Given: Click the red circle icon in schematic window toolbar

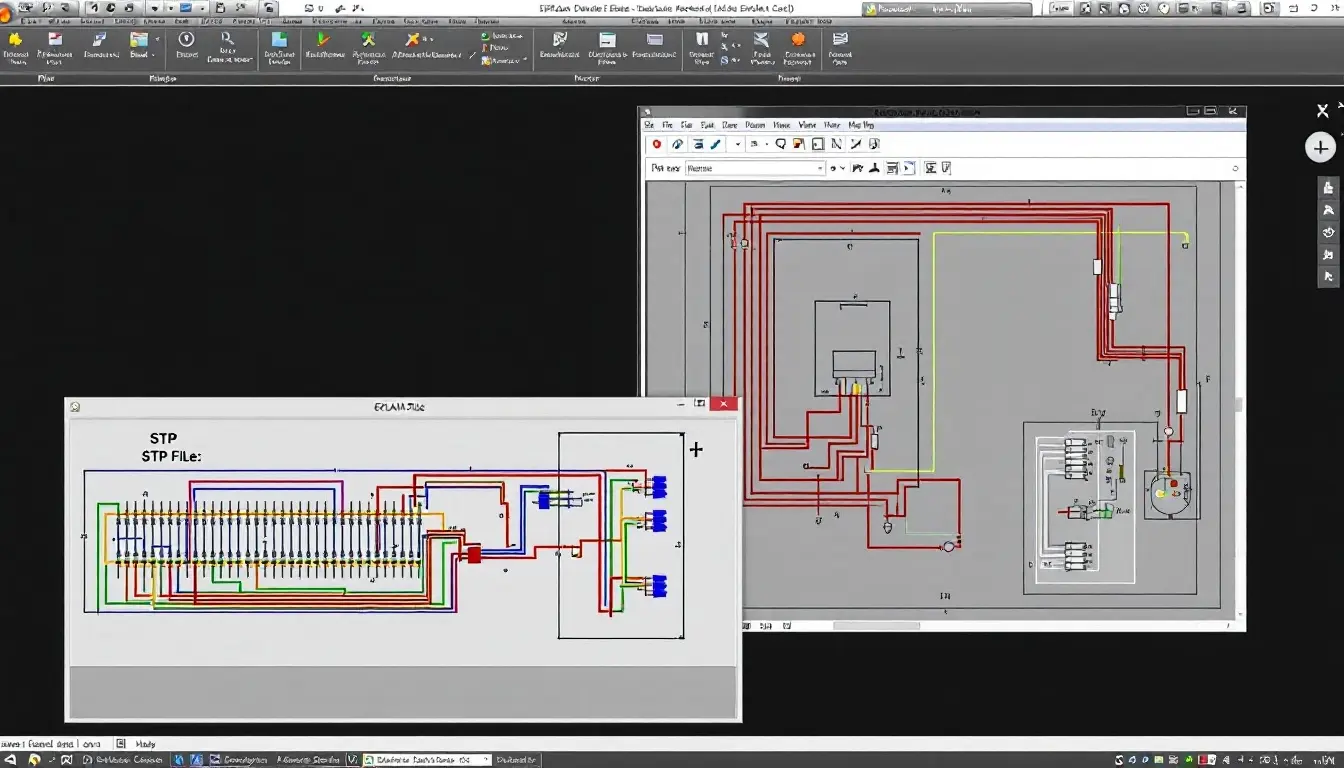Looking at the screenshot, I should [x=657, y=144].
